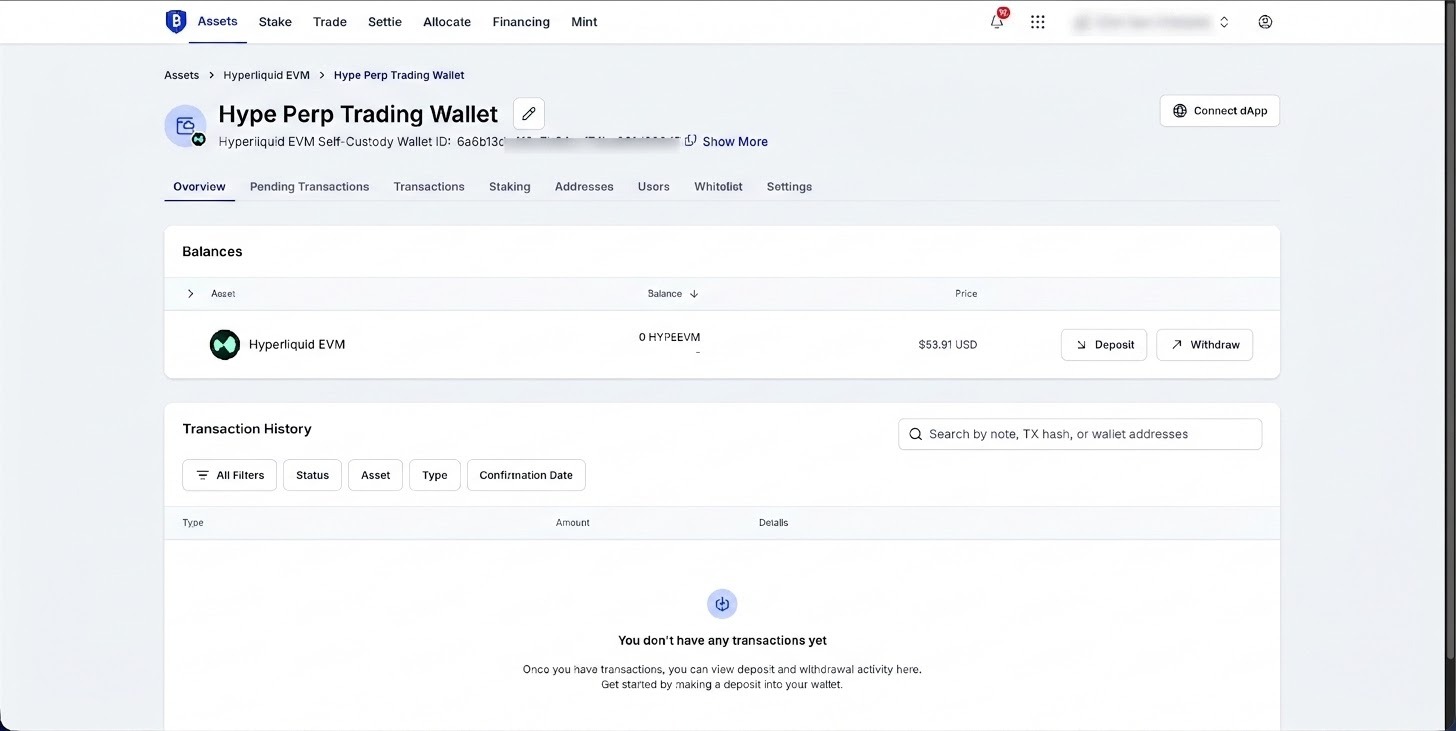Click Show More link
Screen dimensions: 1456x731
pyautogui.click(x=735, y=142)
